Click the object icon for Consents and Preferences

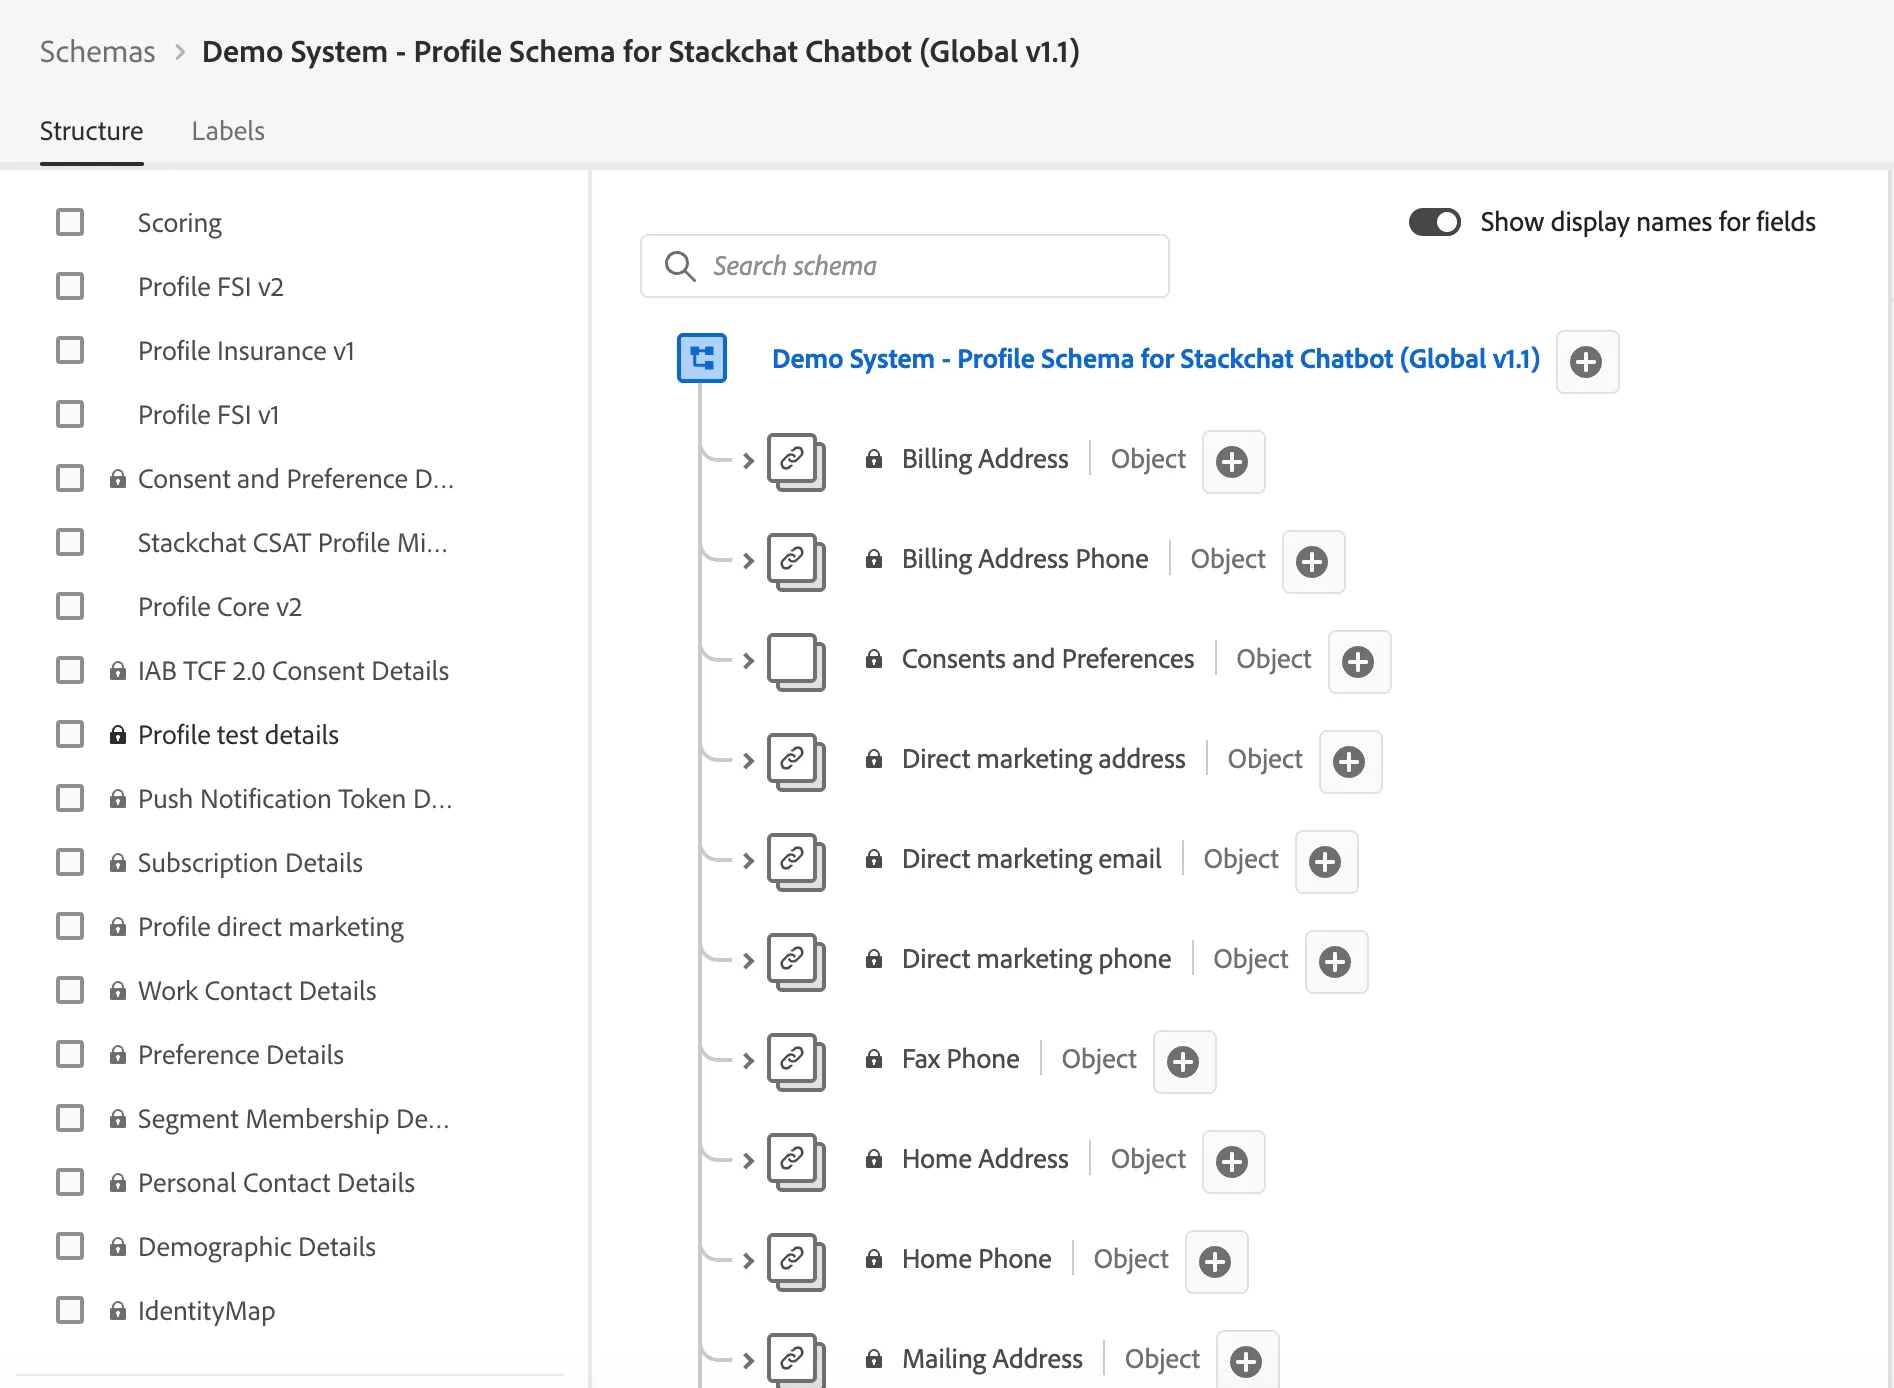tap(796, 661)
